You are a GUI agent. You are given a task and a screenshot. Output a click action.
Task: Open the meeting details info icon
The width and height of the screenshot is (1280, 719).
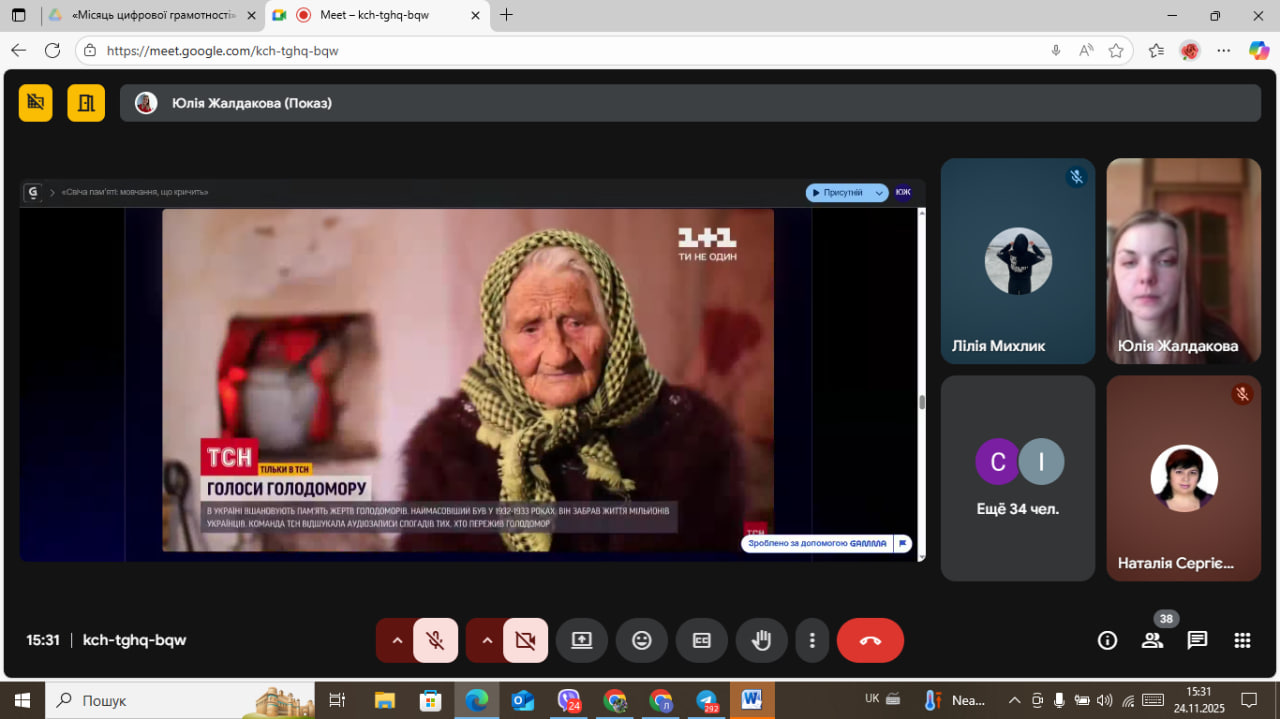(x=1107, y=641)
